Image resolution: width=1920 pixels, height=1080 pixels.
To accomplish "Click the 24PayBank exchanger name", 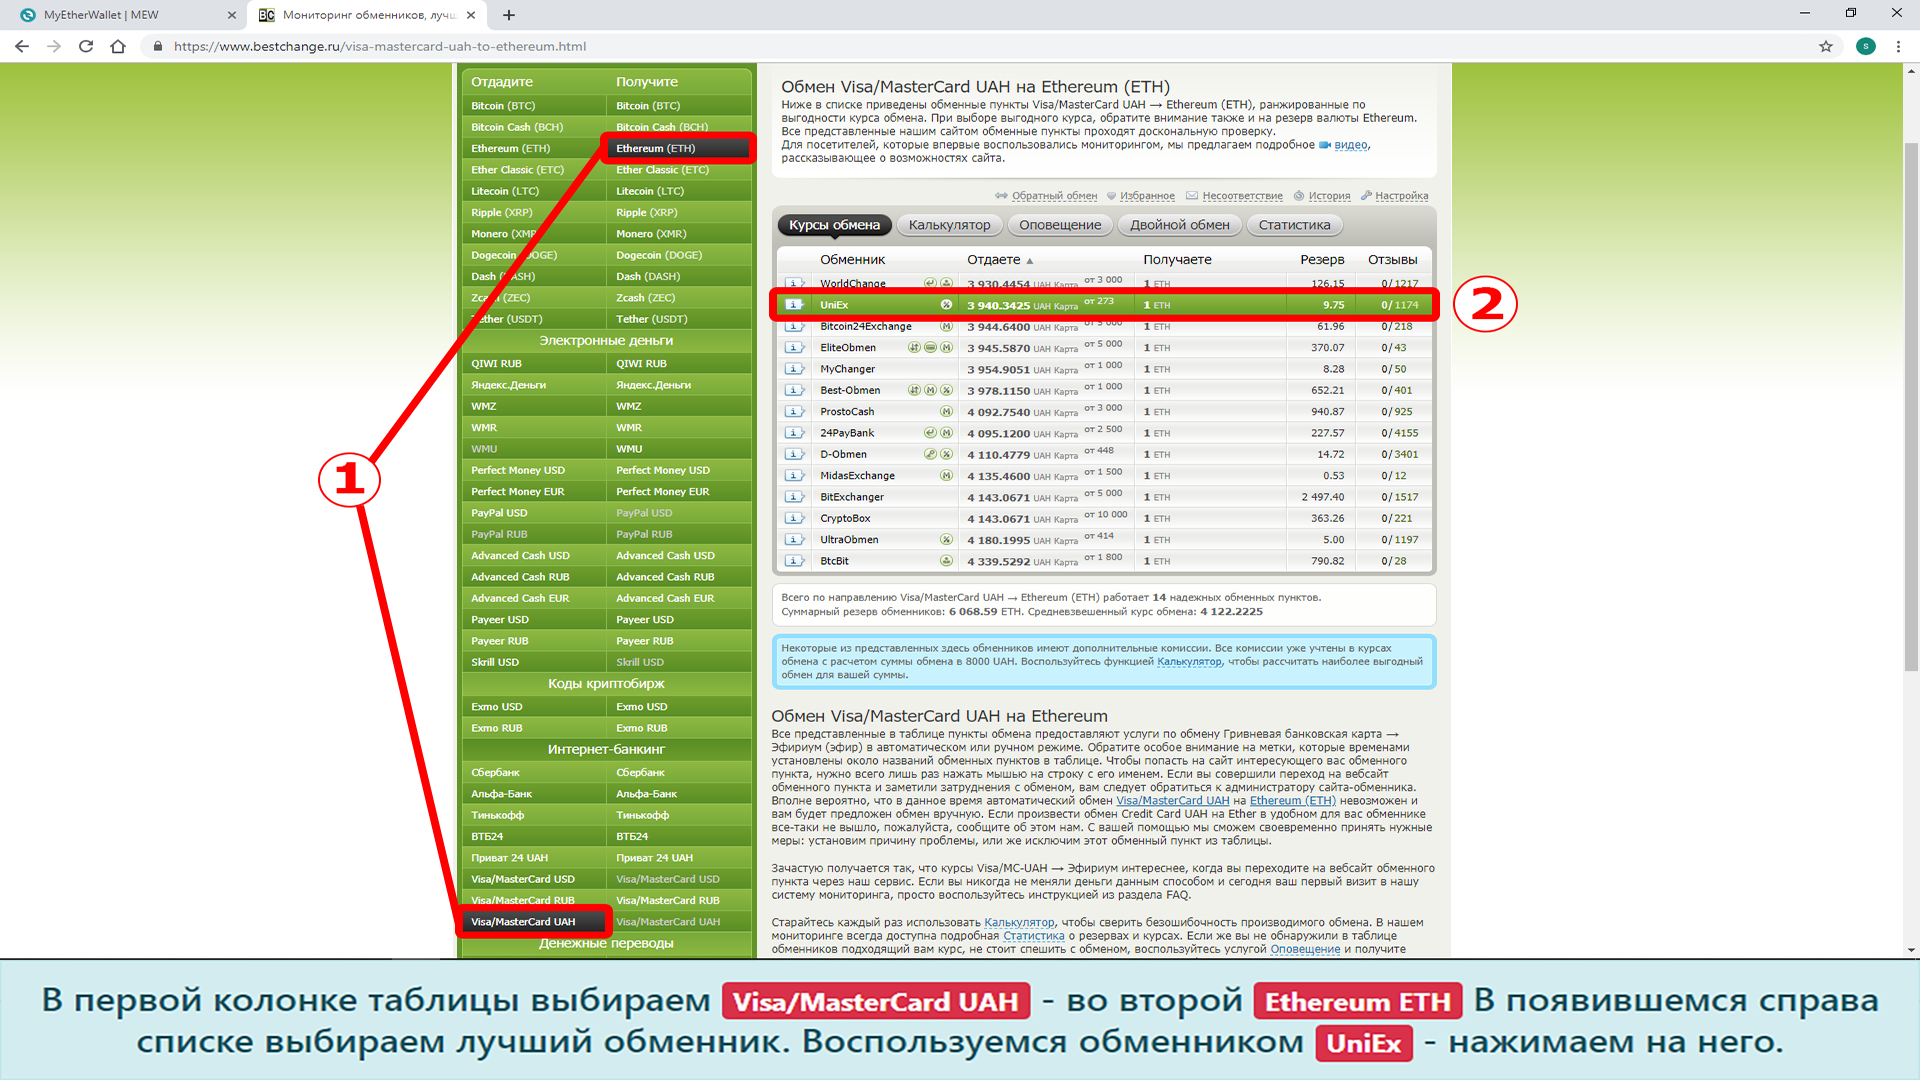I will [847, 433].
